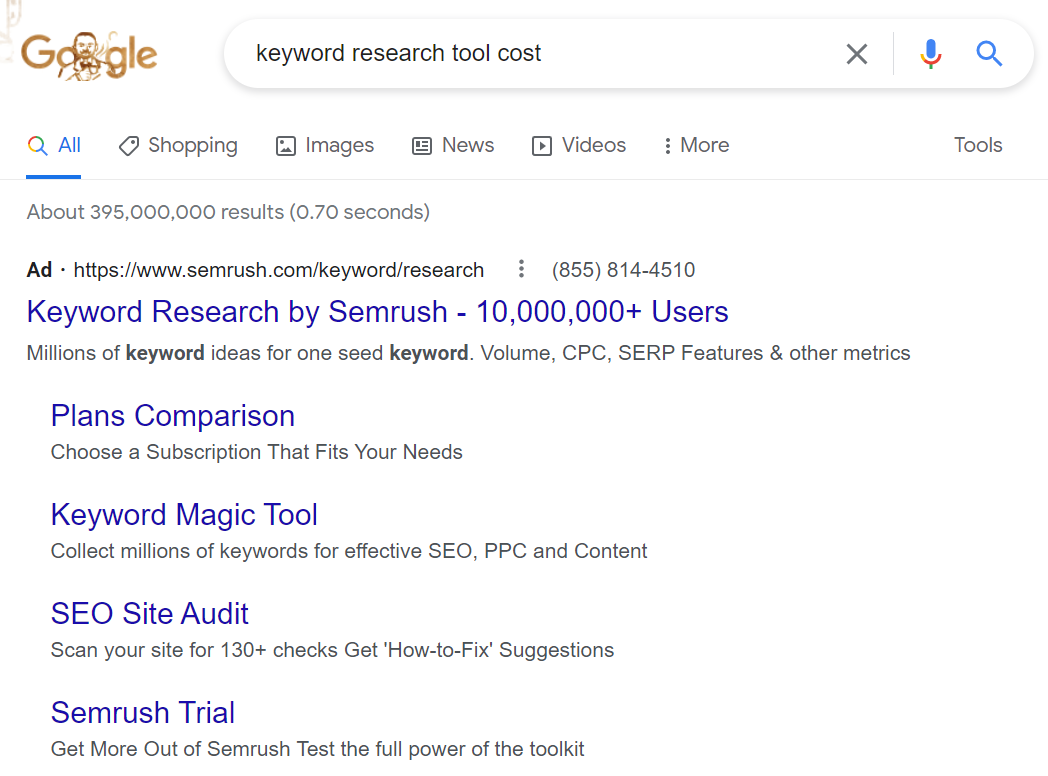Open the Plans Comparison link
Screen dimensions: 1048x776
(172, 415)
